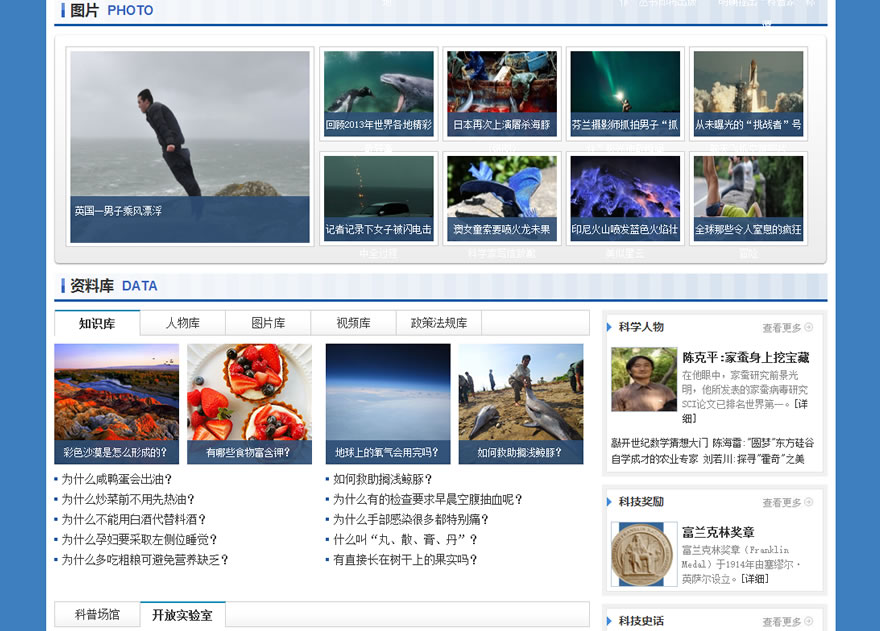Open link 为什么手部感染很多都特别痛?
This screenshot has width=880, height=631.
click(411, 519)
